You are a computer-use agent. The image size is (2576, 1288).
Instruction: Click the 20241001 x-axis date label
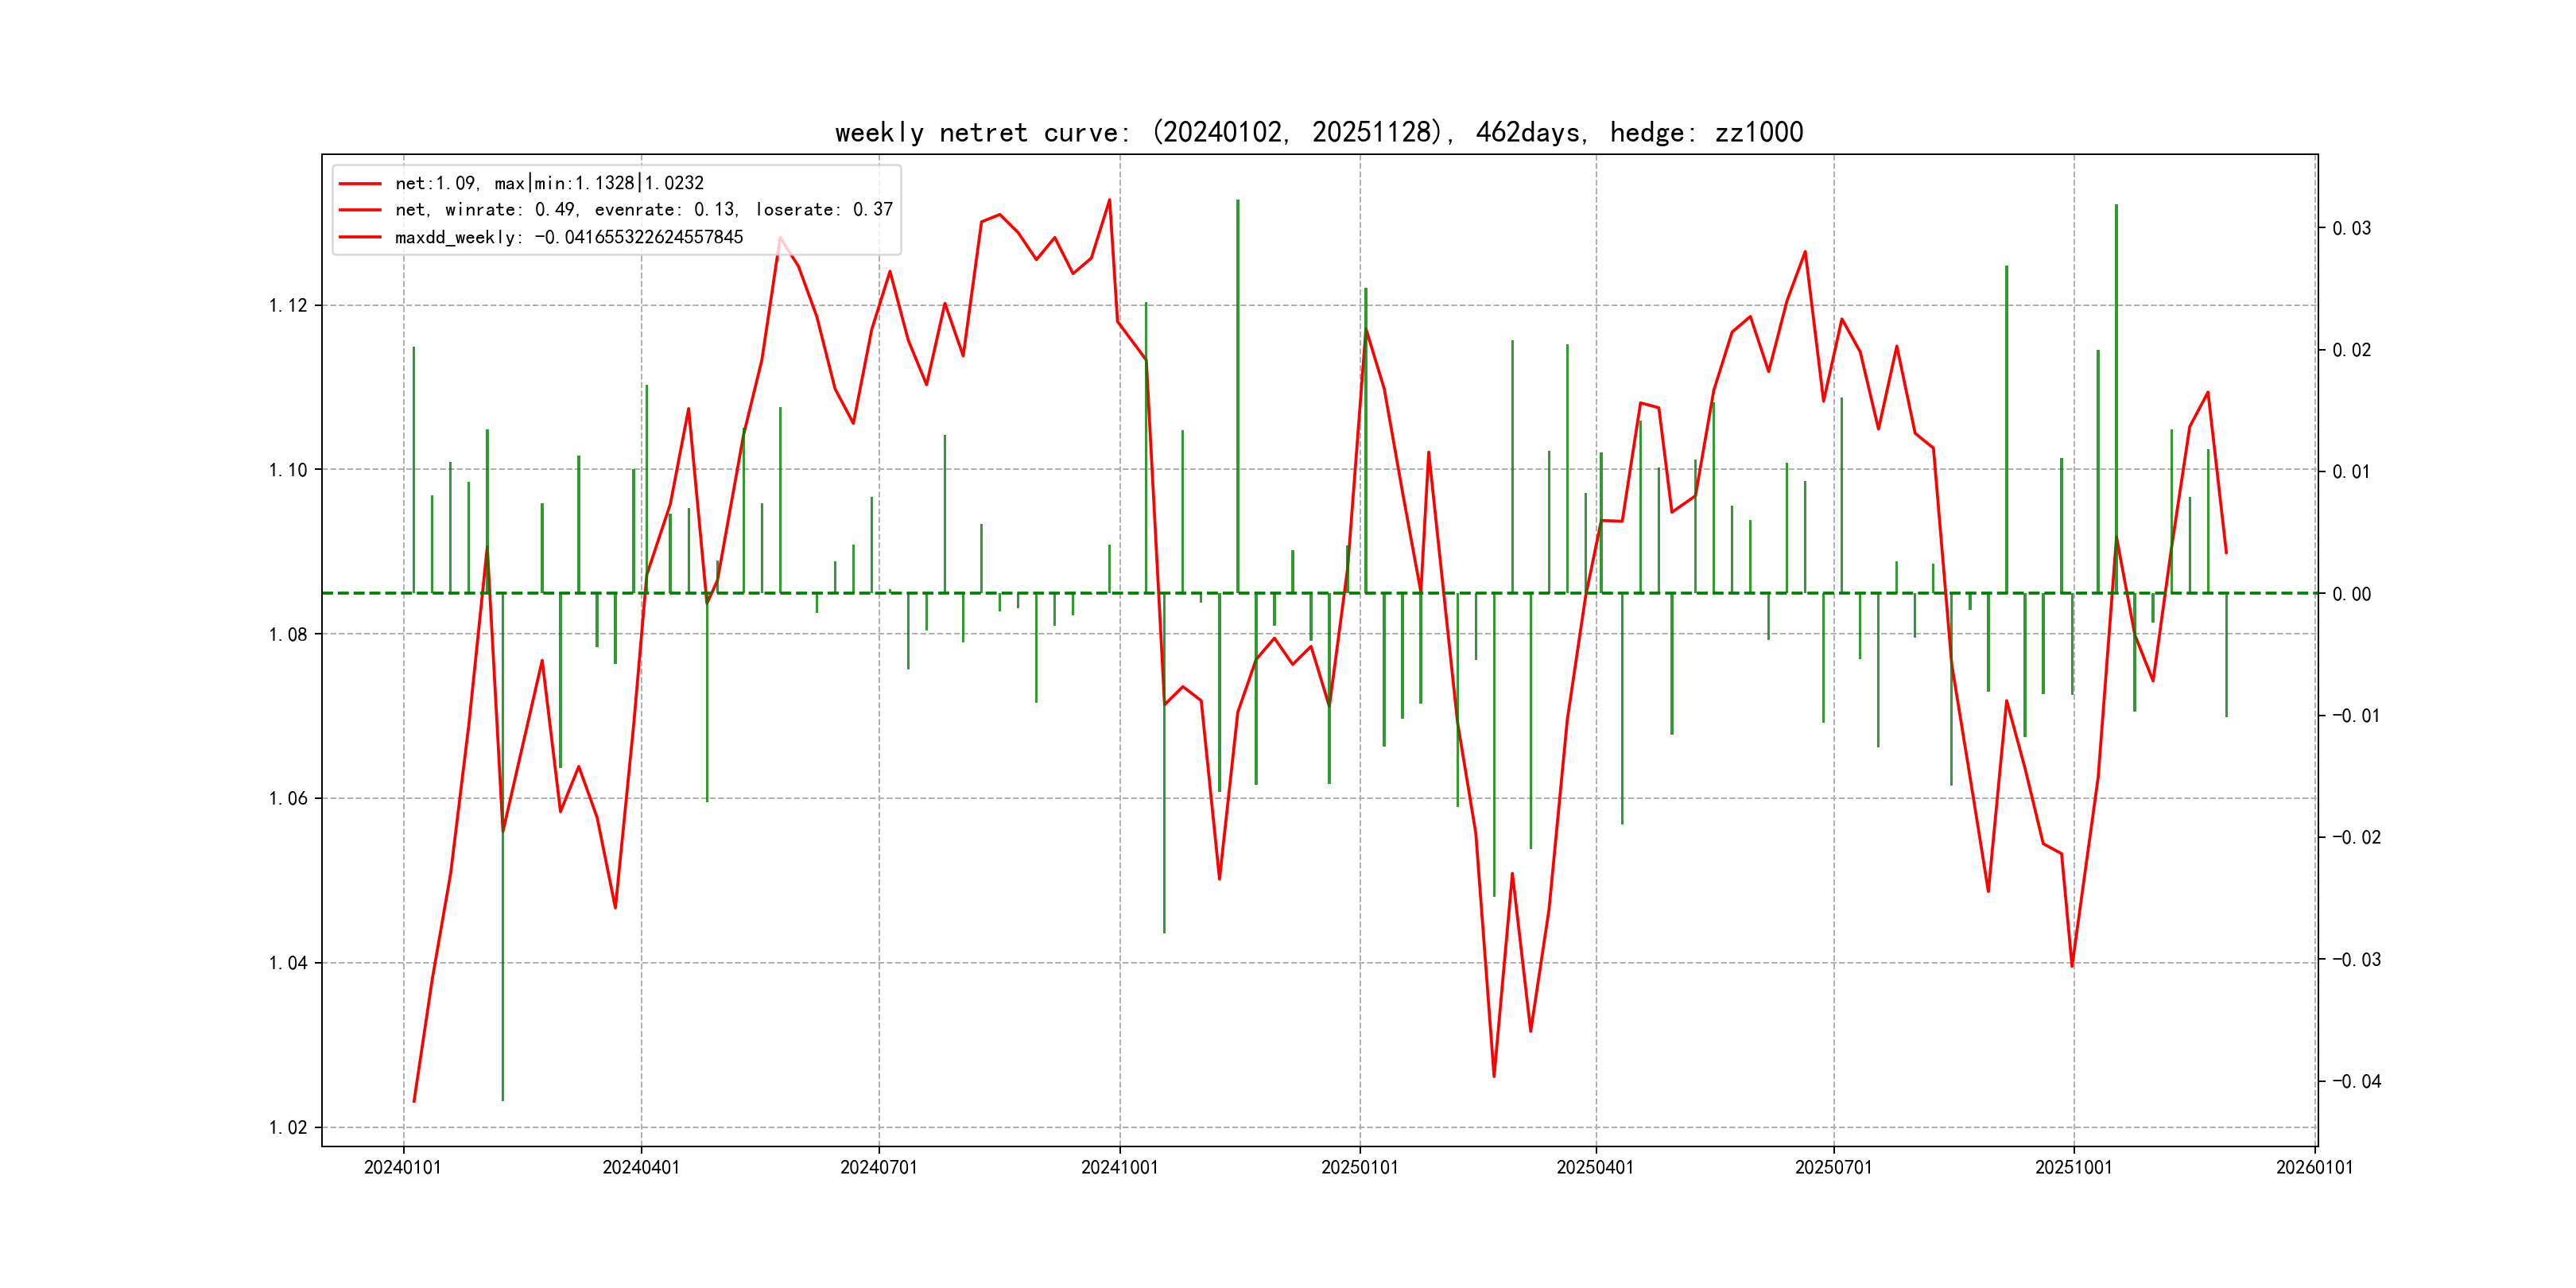pyautogui.click(x=1119, y=1168)
